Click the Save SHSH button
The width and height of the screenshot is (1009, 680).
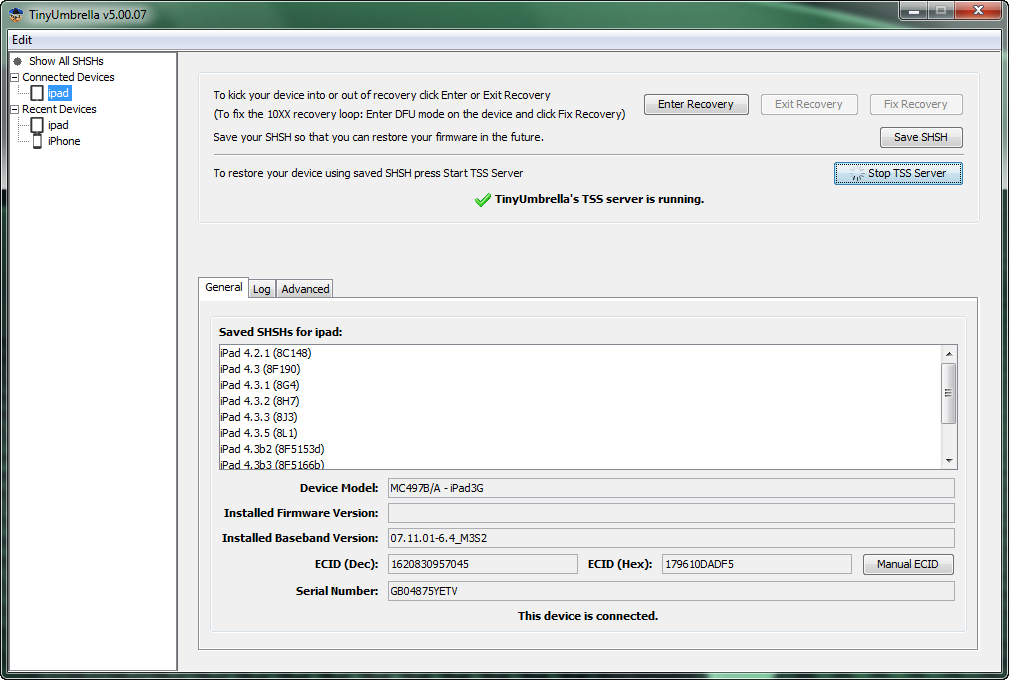point(921,137)
